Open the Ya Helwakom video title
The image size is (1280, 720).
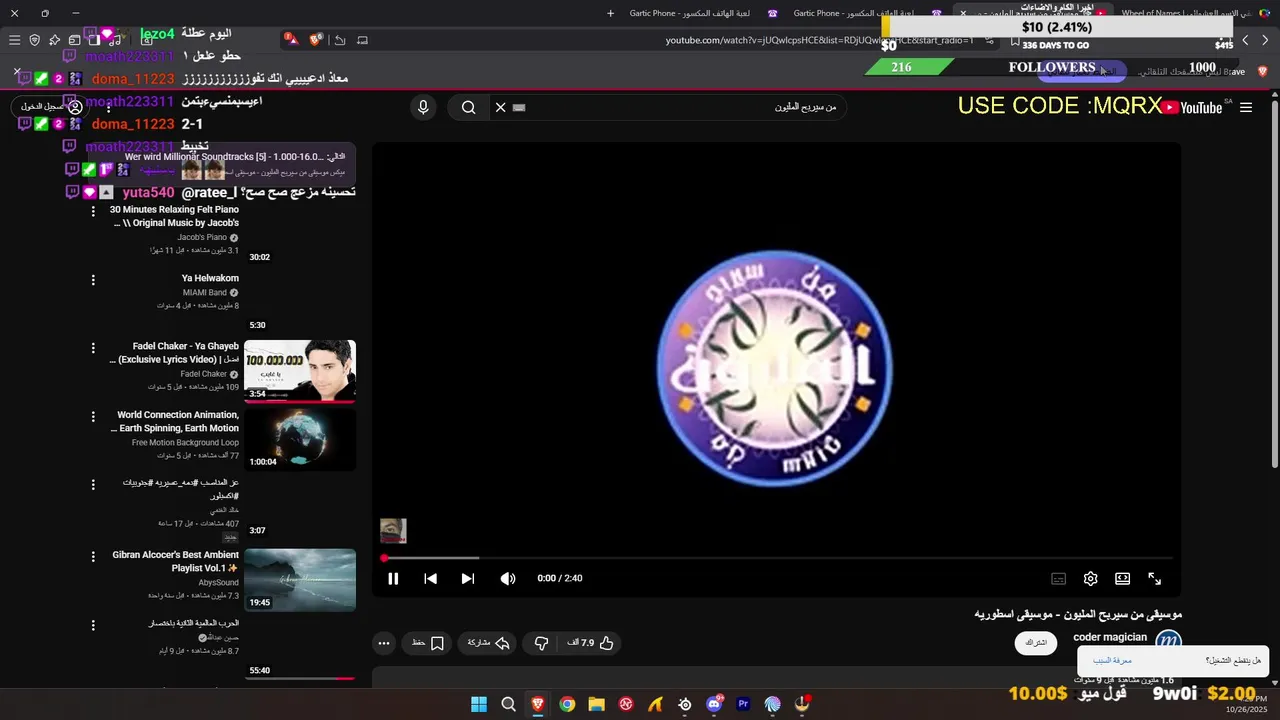pos(210,278)
